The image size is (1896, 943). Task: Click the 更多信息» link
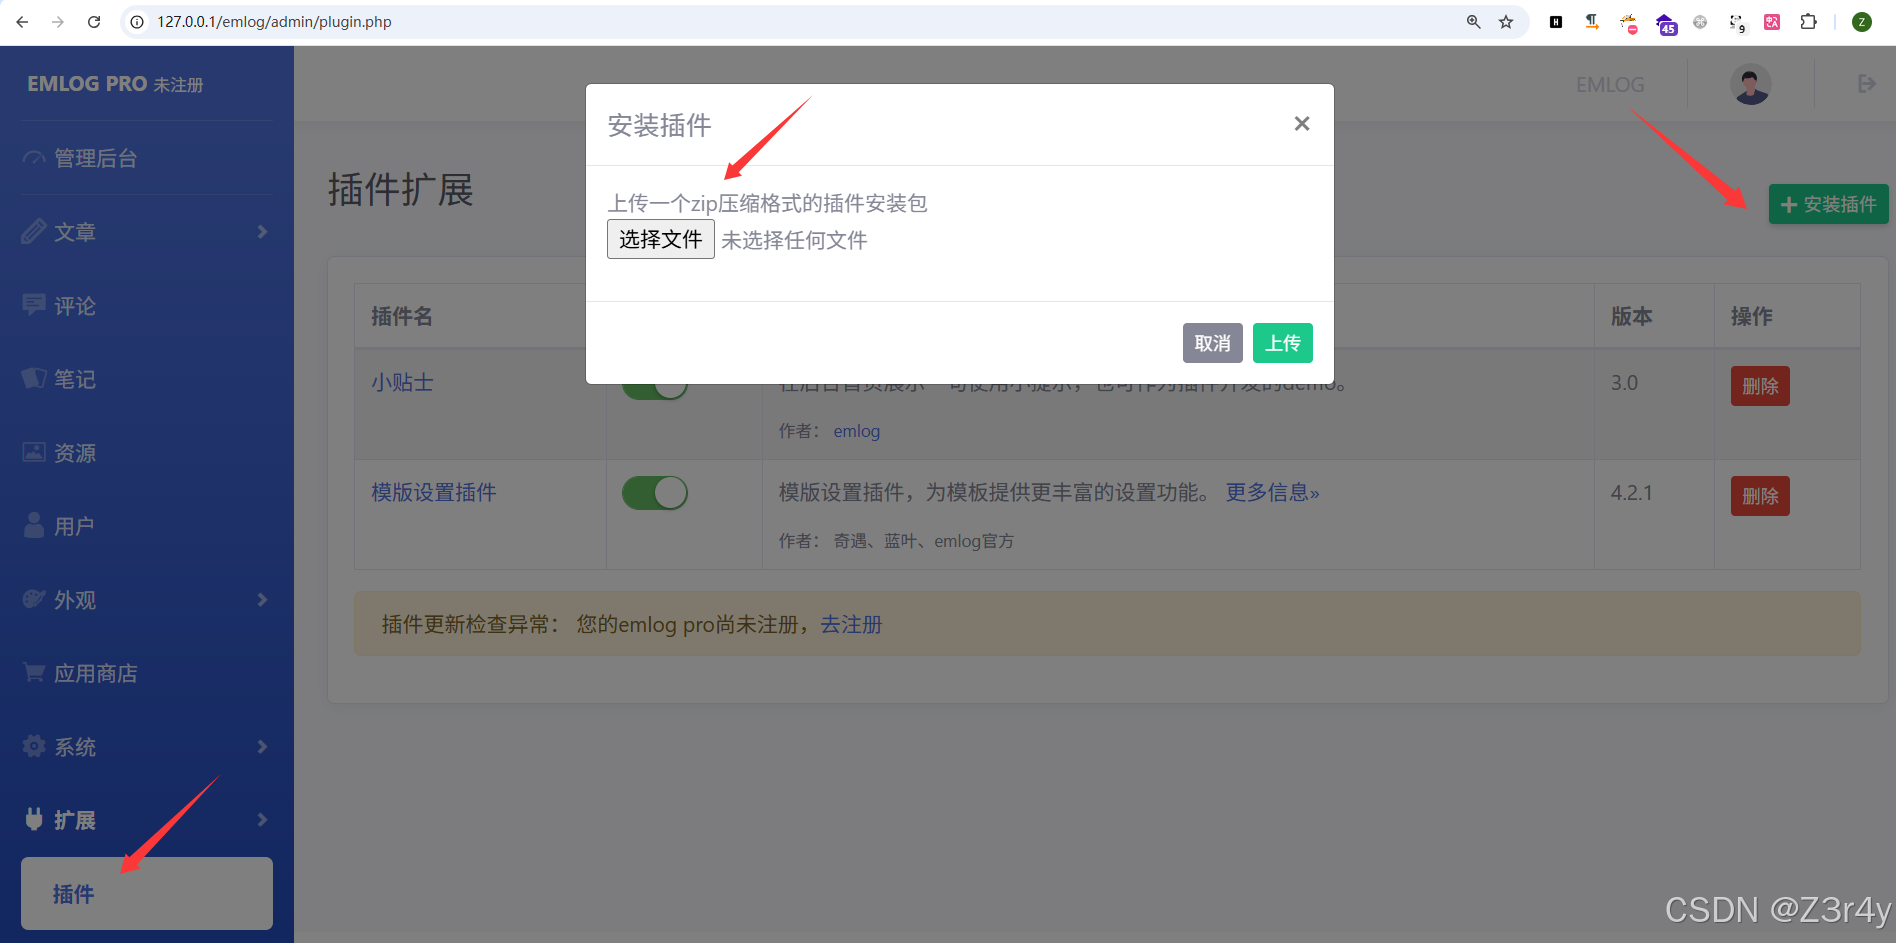point(1273,493)
